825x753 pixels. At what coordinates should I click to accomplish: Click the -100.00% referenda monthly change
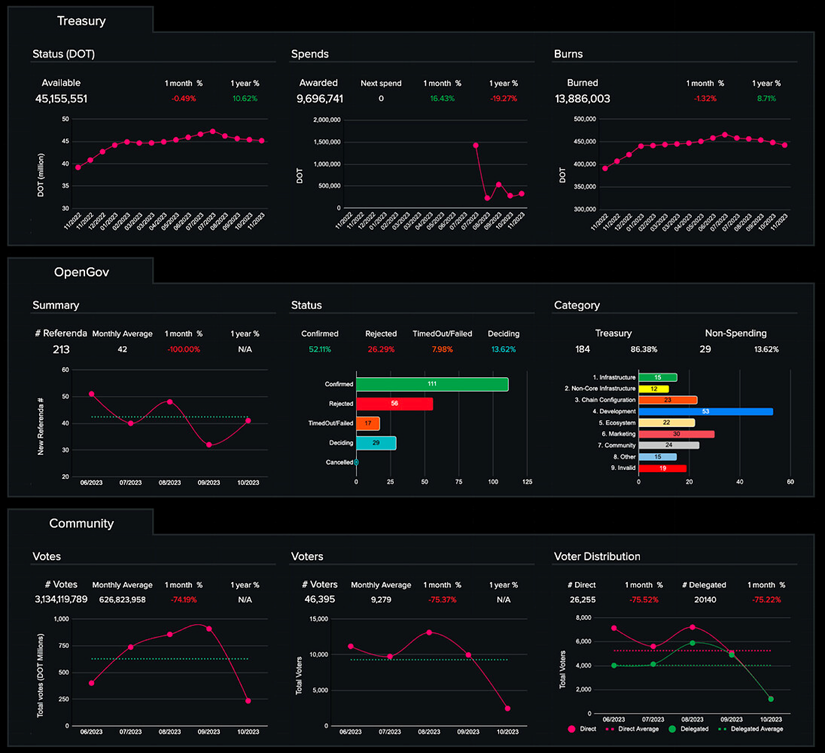[x=184, y=349]
